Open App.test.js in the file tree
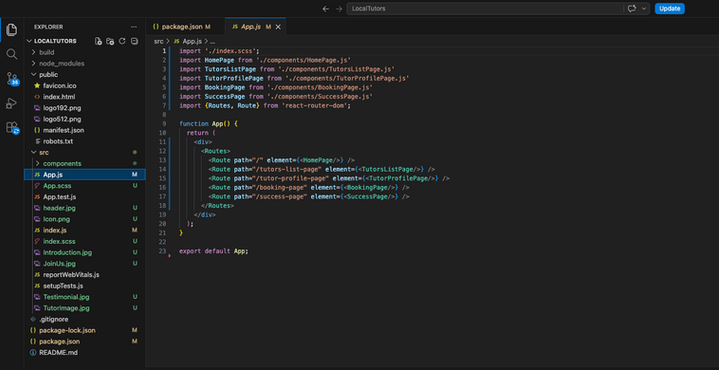Image resolution: width=719 pixels, height=370 pixels. (85, 197)
